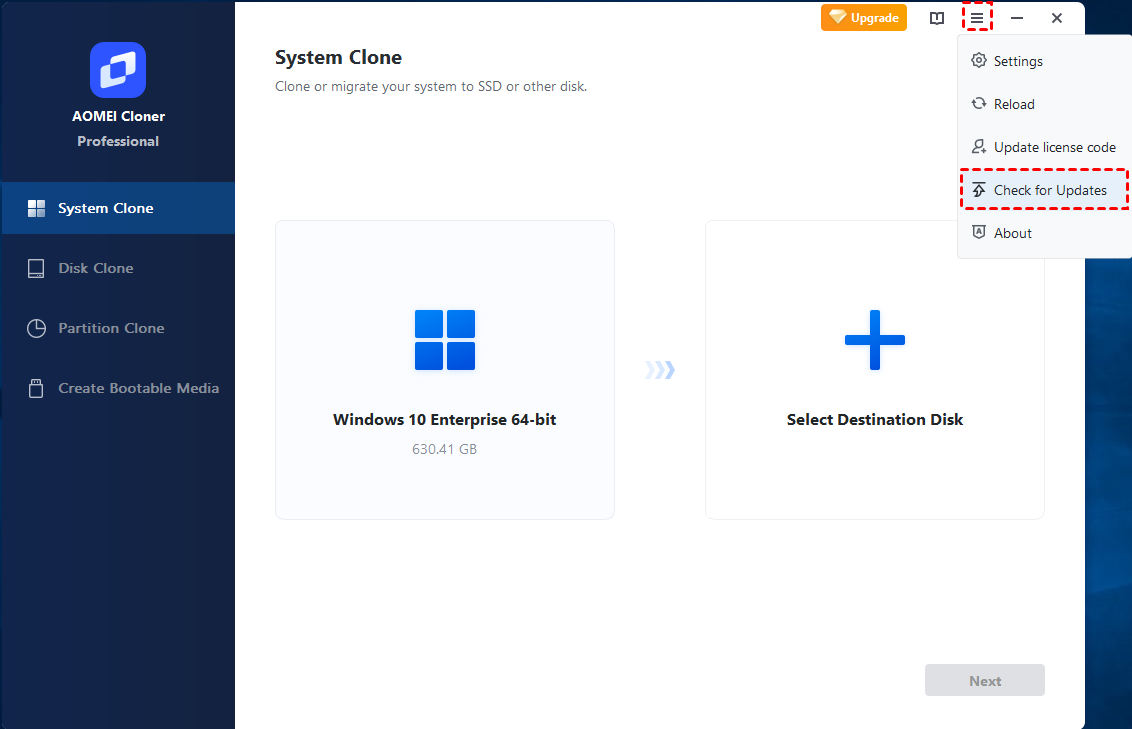Screen dimensions: 1132x729
Task: Click the Check for Updates arrow icon
Action: tap(979, 190)
